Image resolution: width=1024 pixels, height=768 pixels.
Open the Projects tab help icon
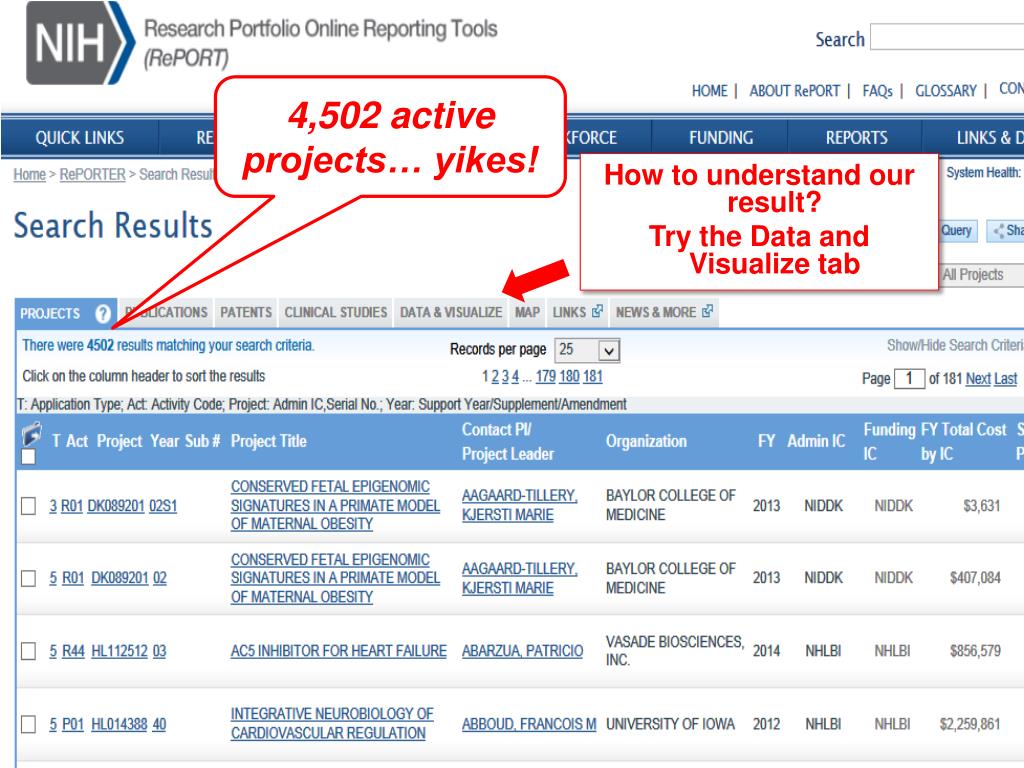[x=103, y=313]
